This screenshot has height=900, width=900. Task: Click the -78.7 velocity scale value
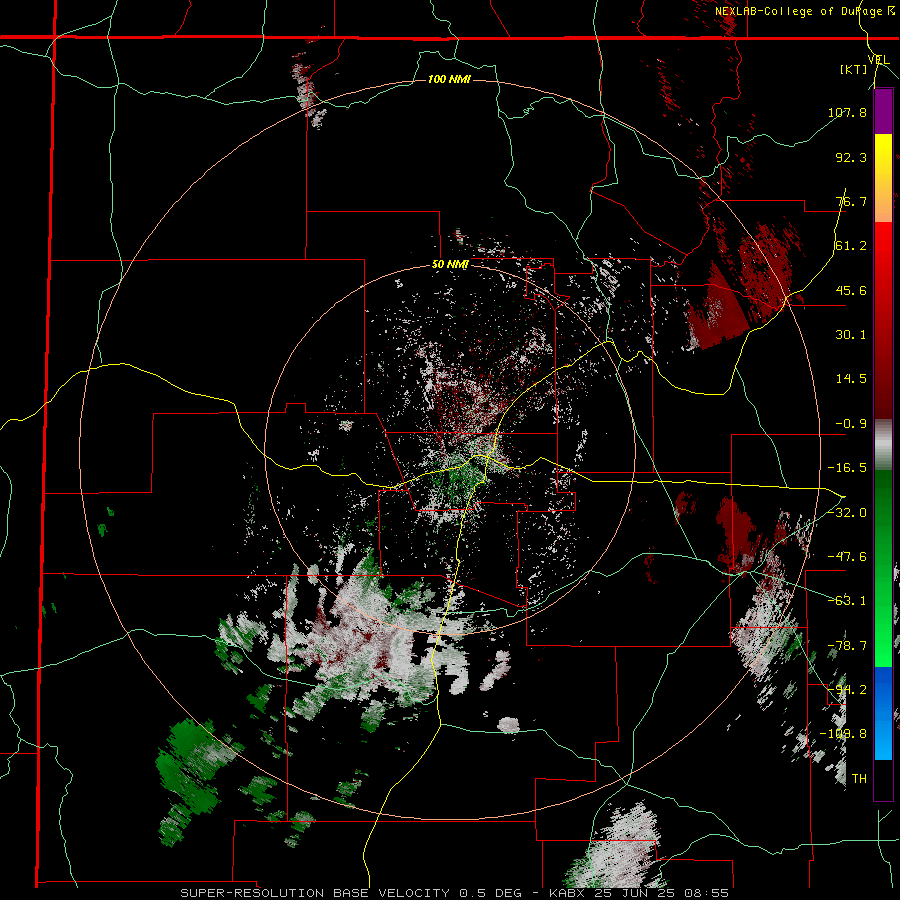(x=847, y=646)
